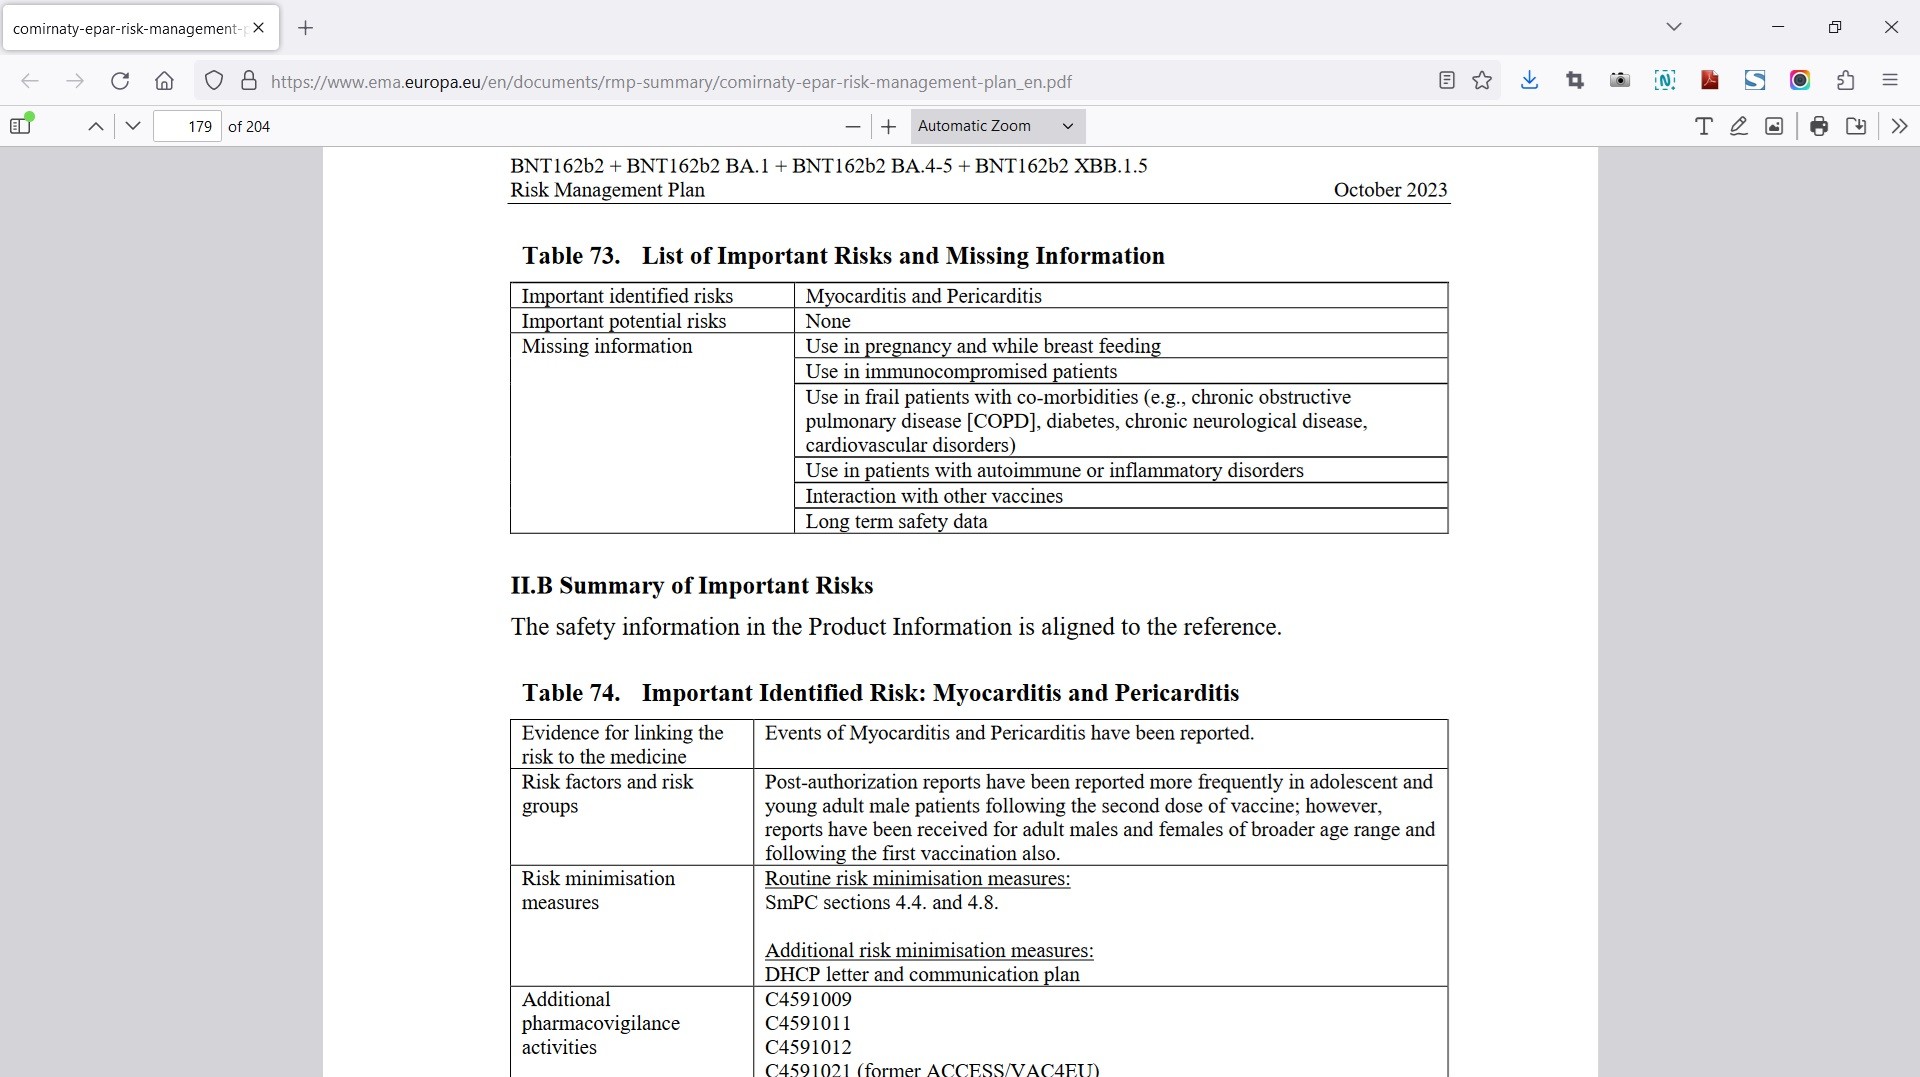1920x1077 pixels.
Task: Bookmark this page with the star
Action: pyautogui.click(x=1482, y=81)
